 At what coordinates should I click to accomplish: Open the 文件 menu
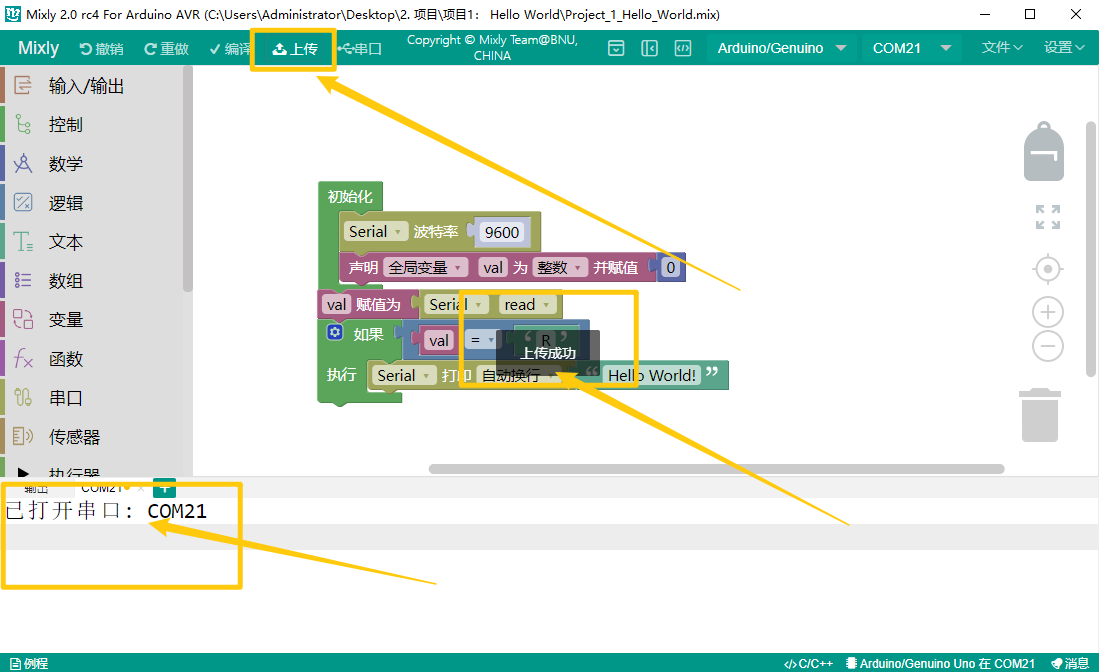1002,48
